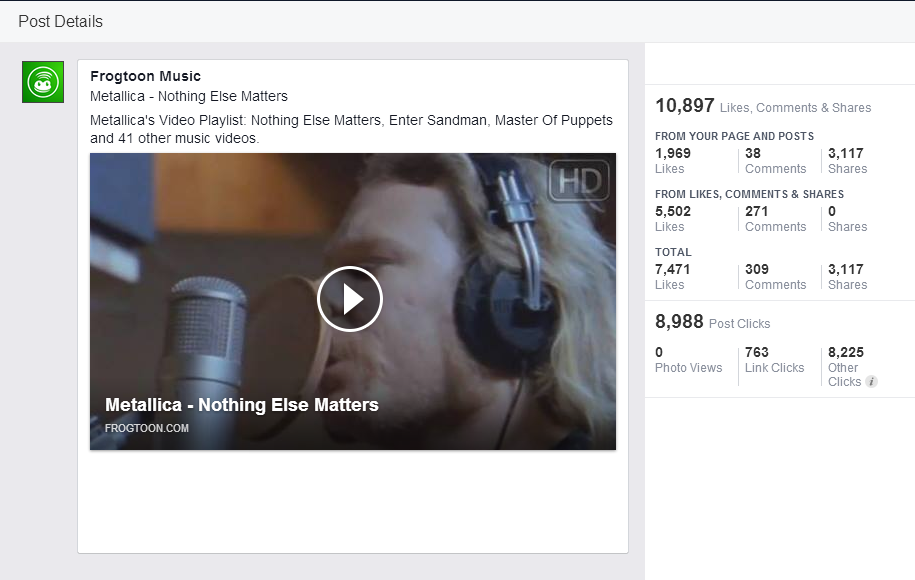Click the FROGTOON.COM source link
915x580 pixels.
click(146, 429)
